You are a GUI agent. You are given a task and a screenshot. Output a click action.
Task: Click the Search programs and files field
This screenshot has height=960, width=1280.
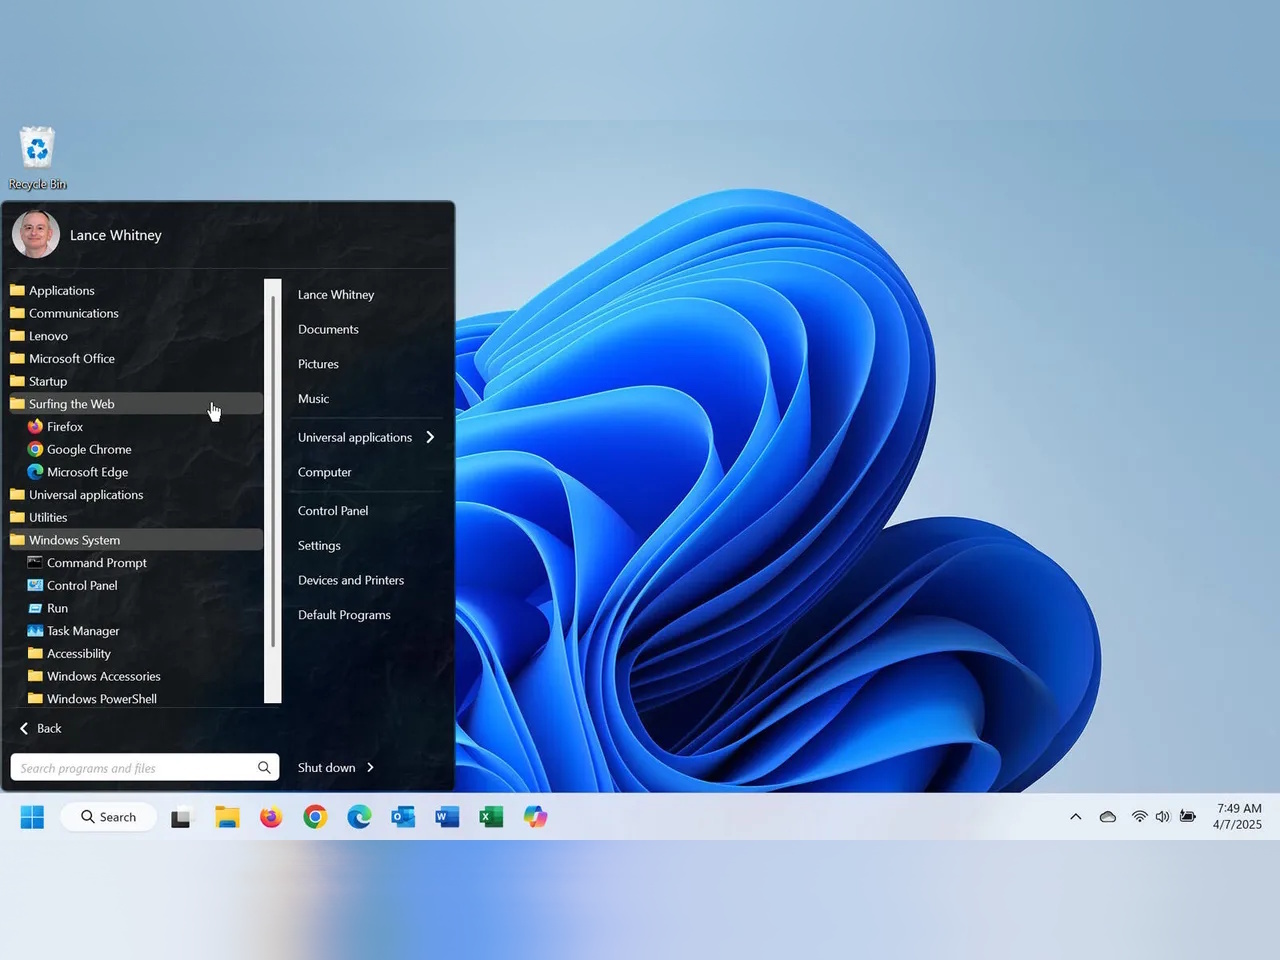click(x=132, y=768)
